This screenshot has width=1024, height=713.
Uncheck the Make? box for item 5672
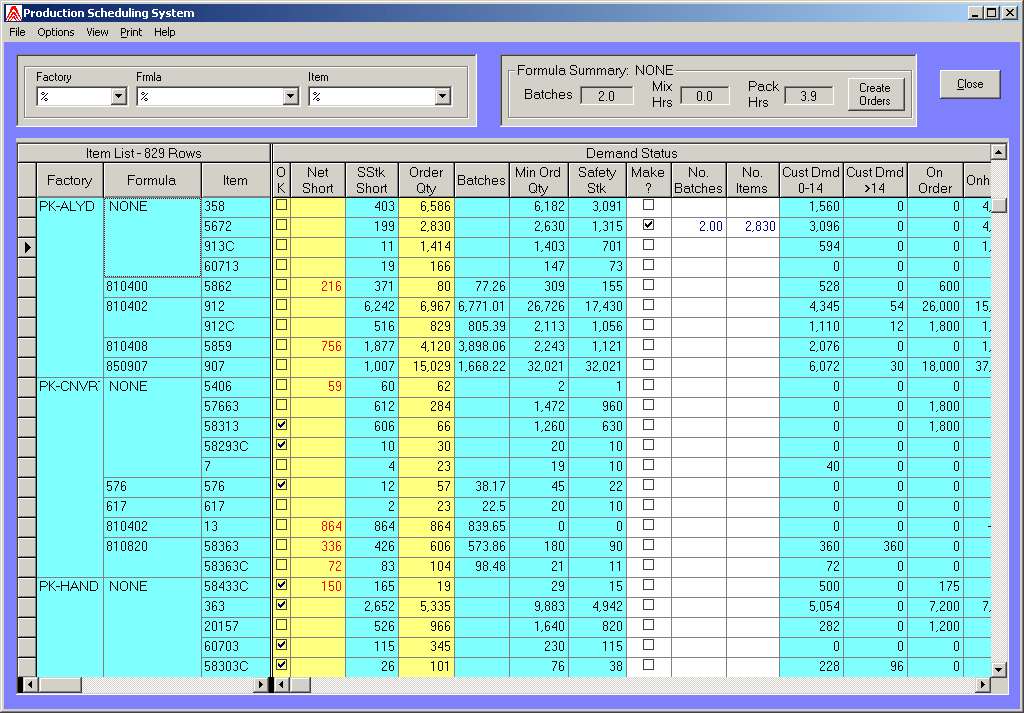[648, 225]
